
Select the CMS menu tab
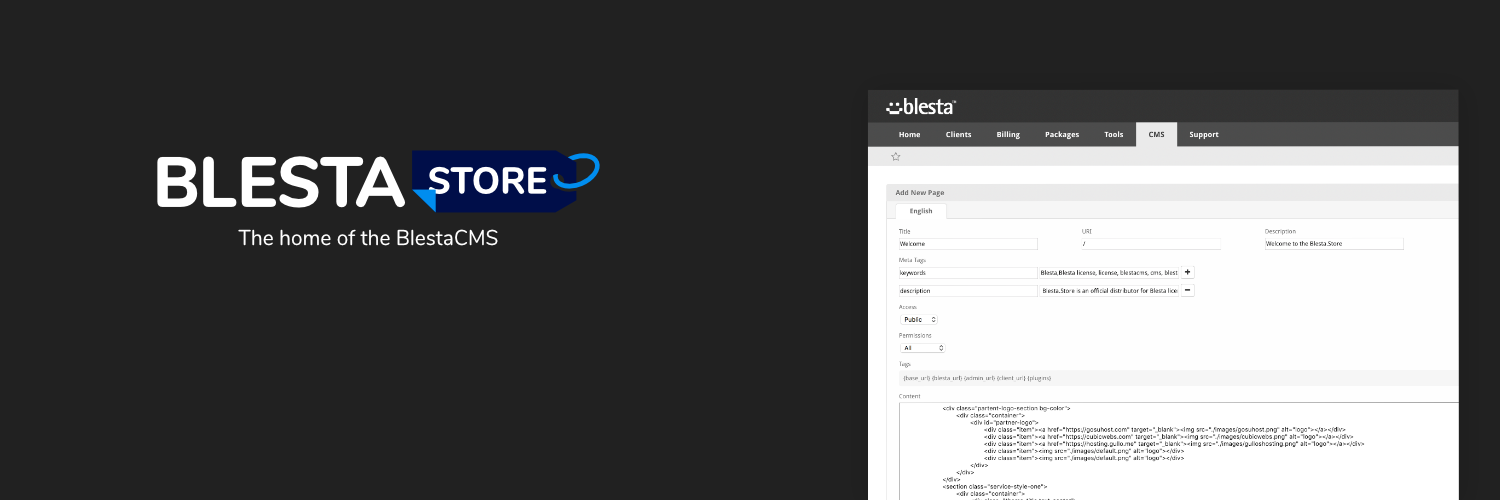point(1156,134)
